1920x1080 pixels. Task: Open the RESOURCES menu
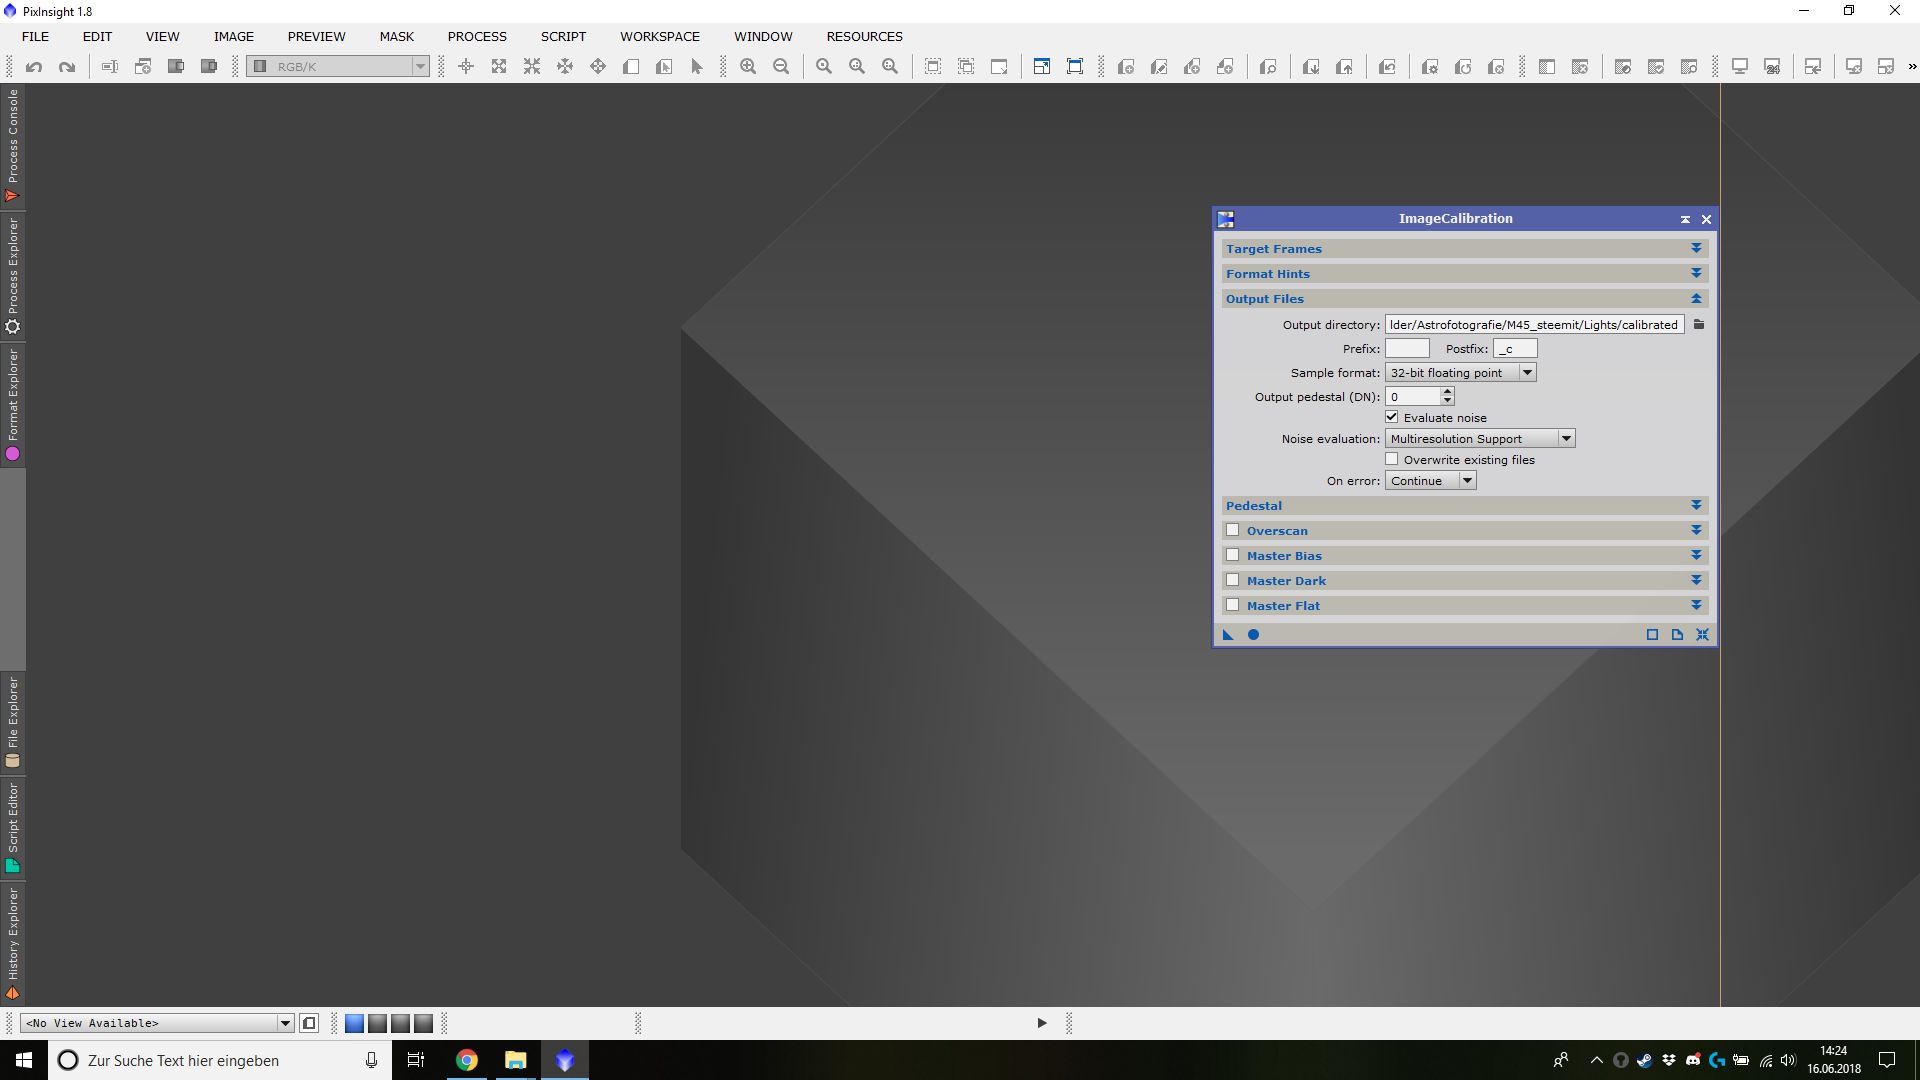(x=864, y=36)
